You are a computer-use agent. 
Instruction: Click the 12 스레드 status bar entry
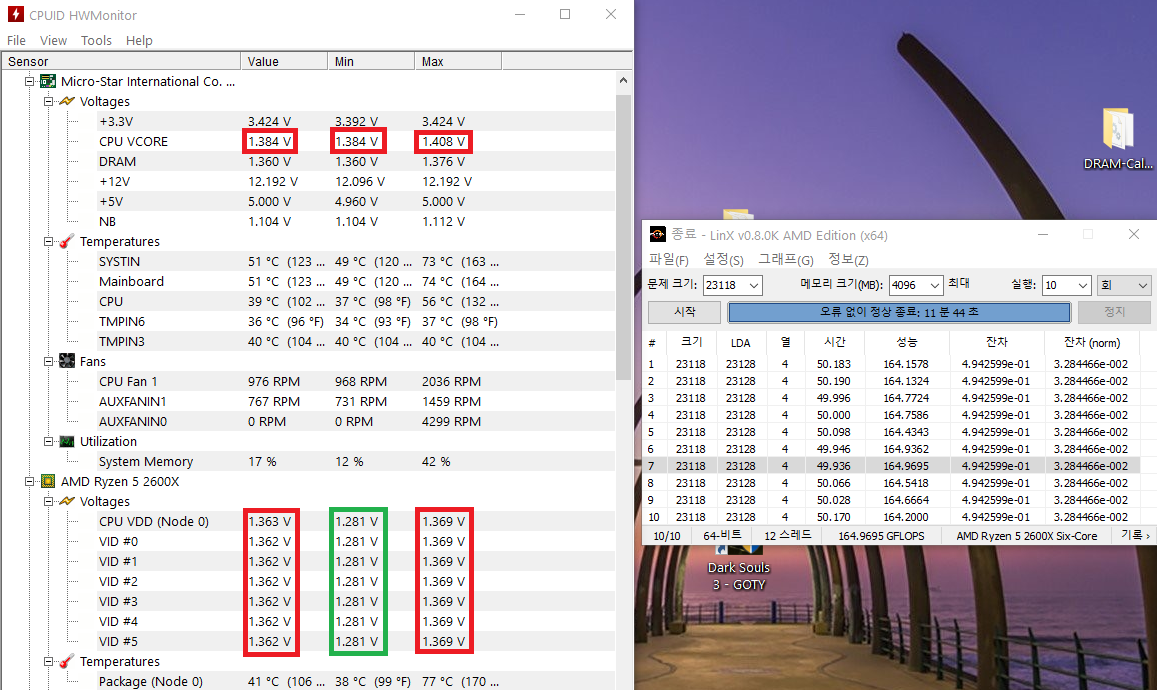[x=787, y=536]
